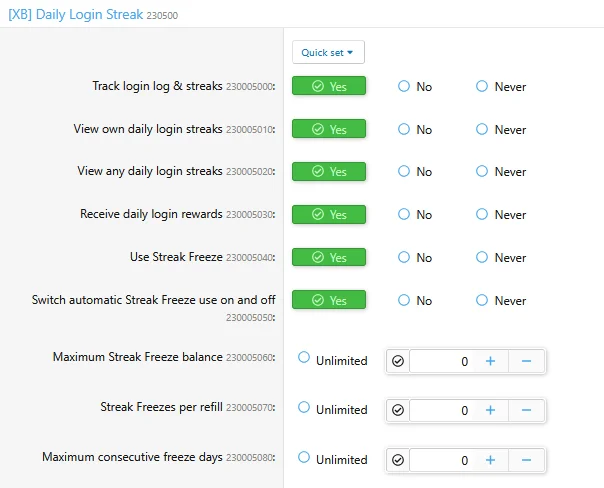Choose Unlimited for Maximum Streak Freeze balance
Viewport: 604px width, 488px height.
(333, 360)
